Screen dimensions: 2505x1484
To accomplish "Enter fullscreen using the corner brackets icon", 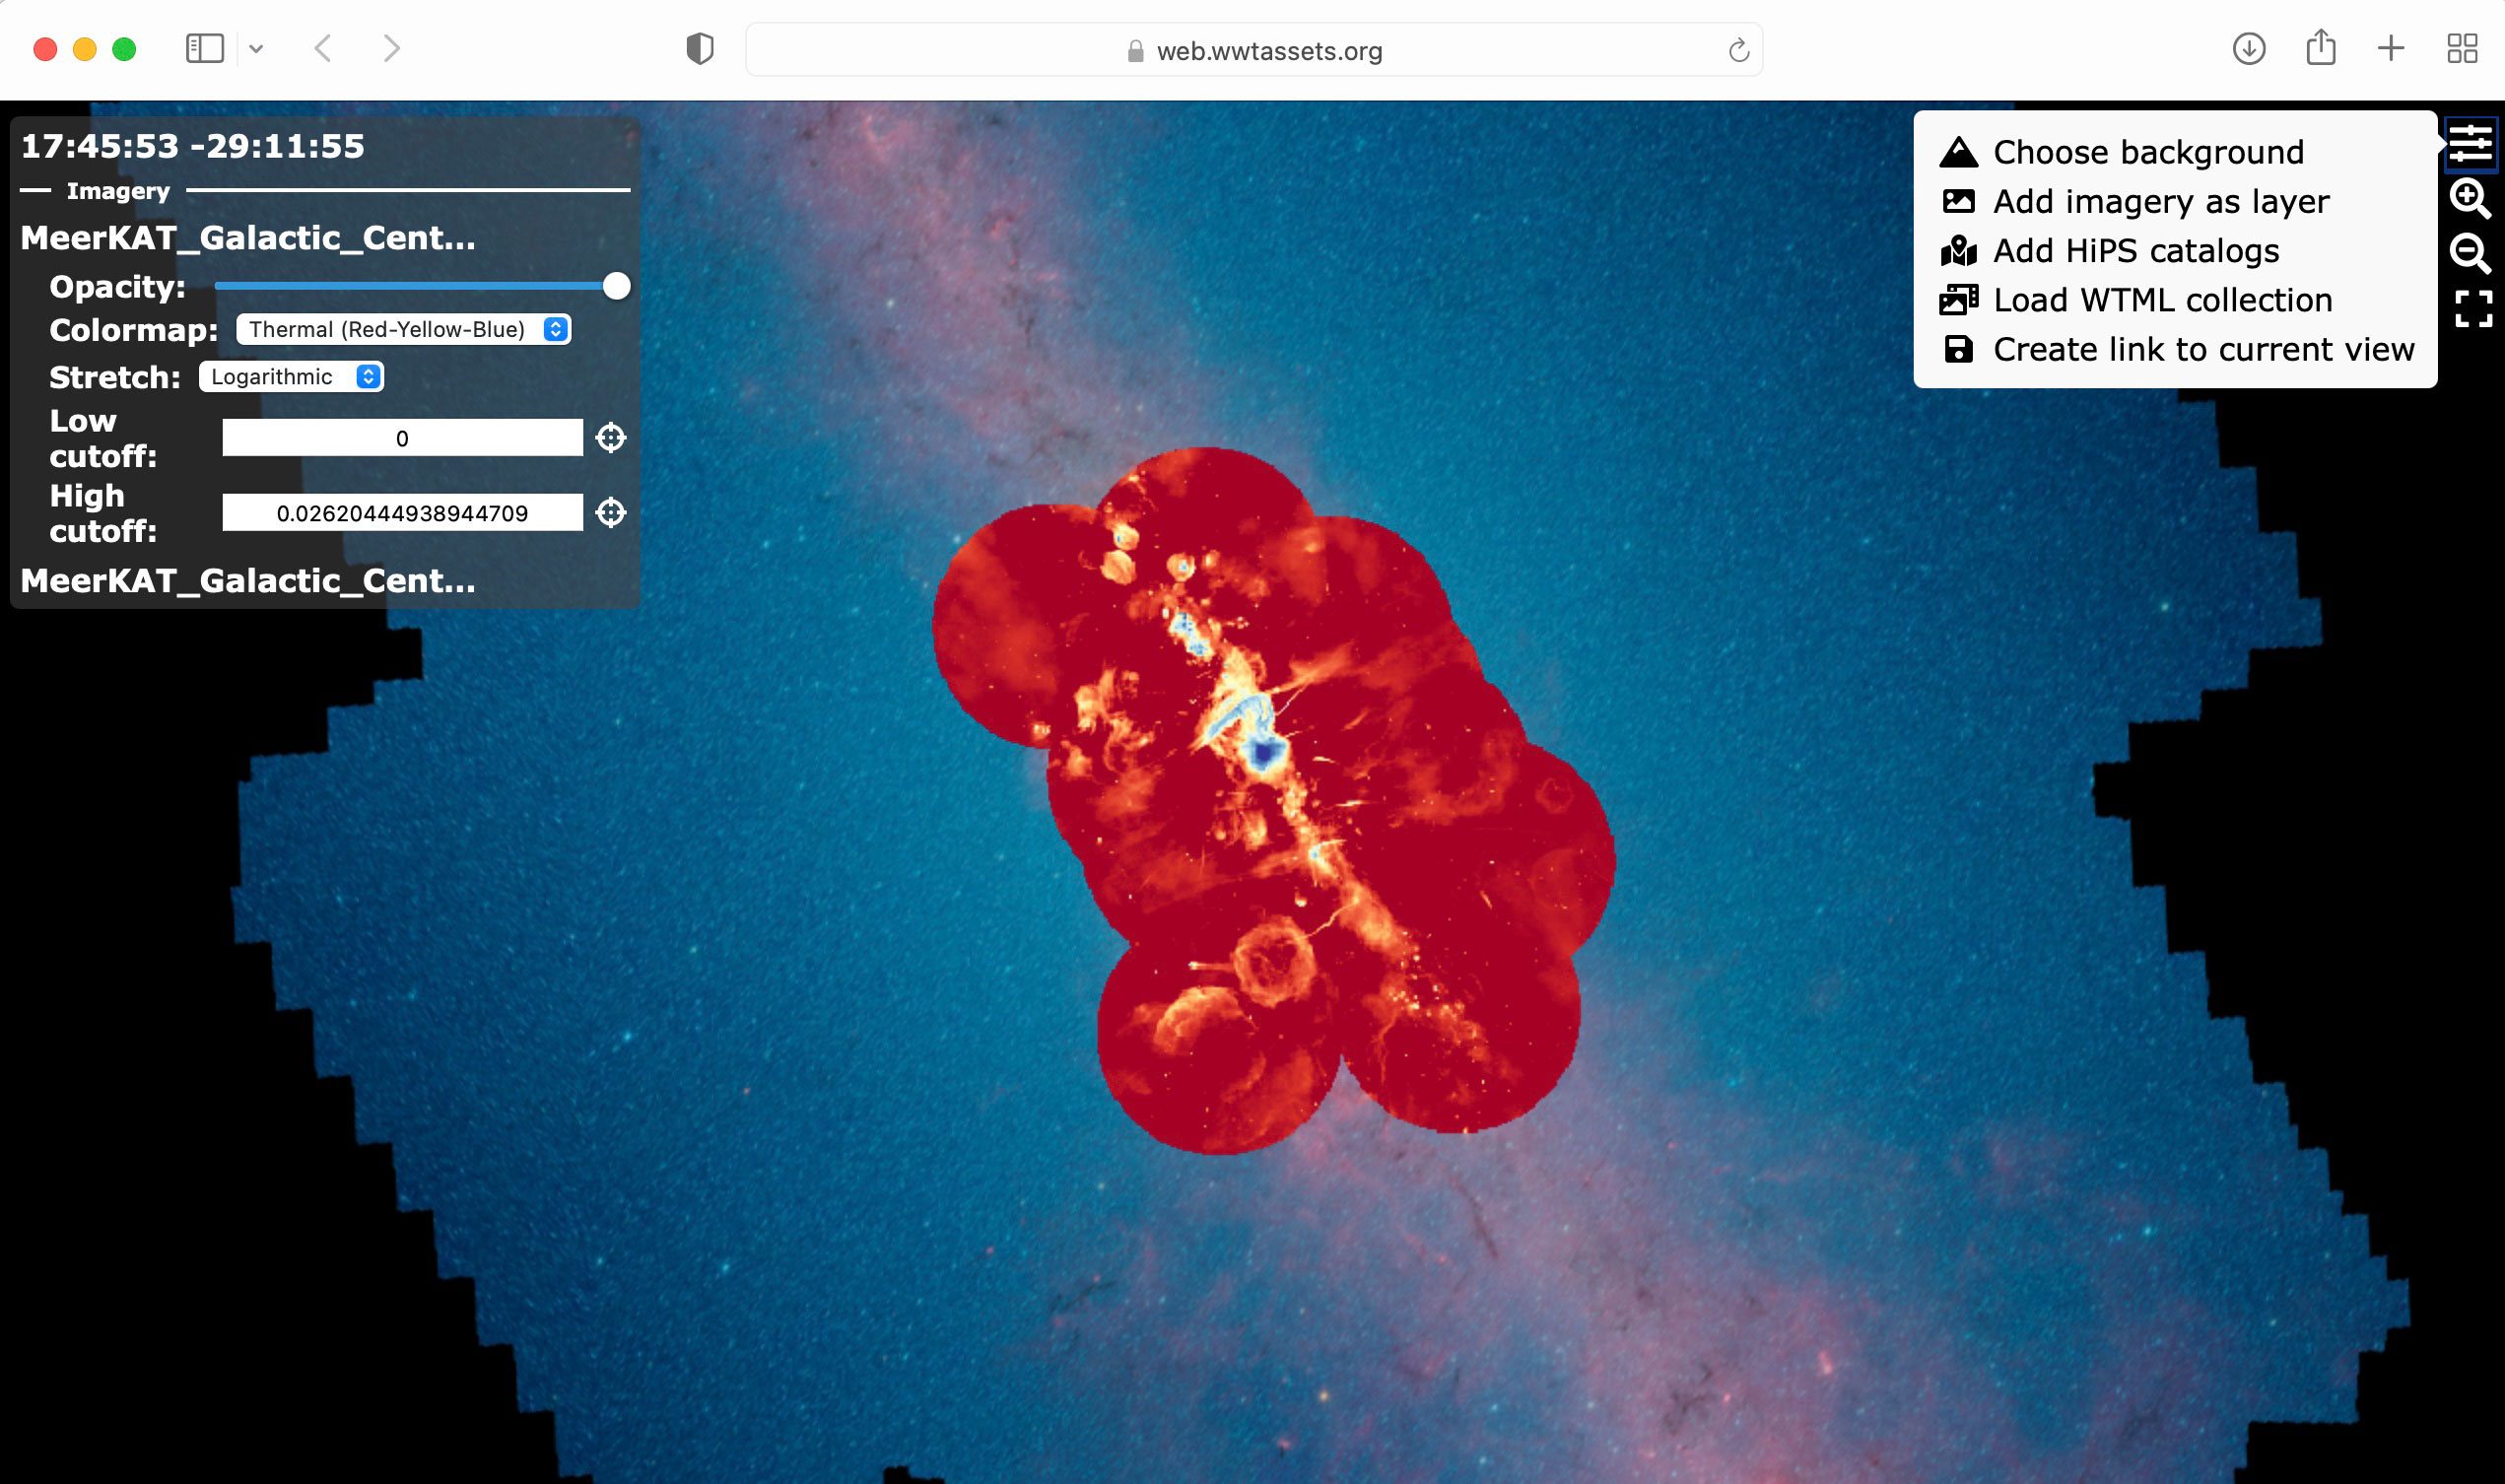I will (x=2473, y=309).
